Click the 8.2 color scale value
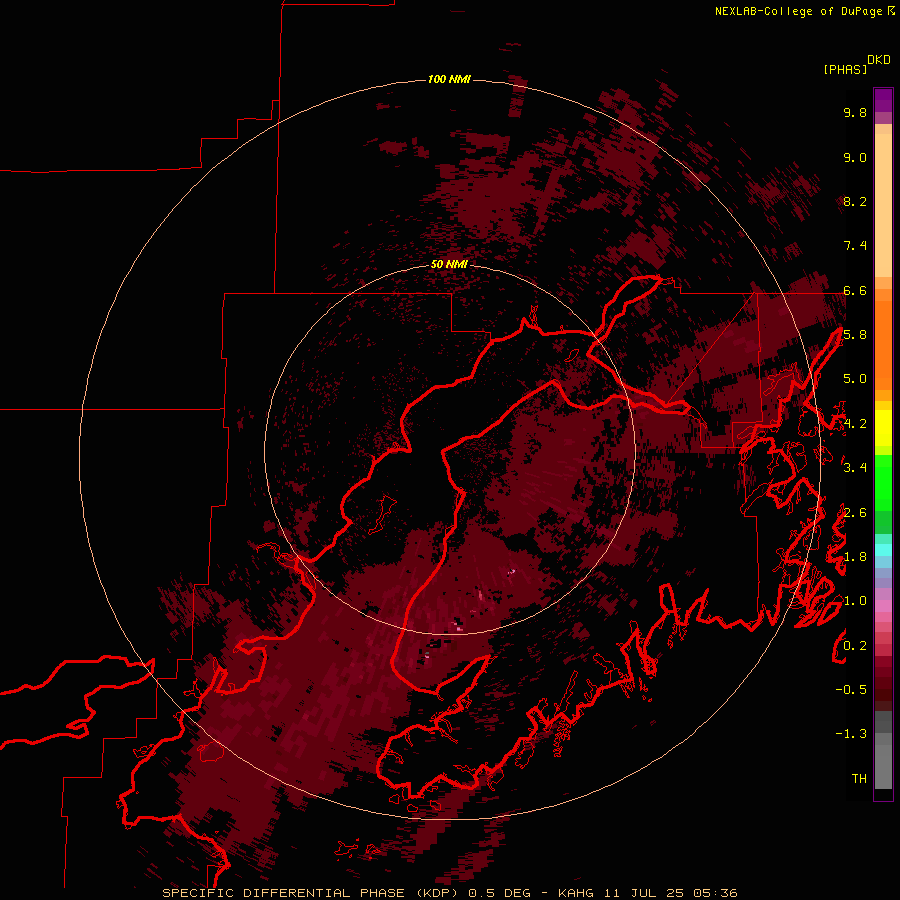The image size is (900, 900). tap(855, 201)
